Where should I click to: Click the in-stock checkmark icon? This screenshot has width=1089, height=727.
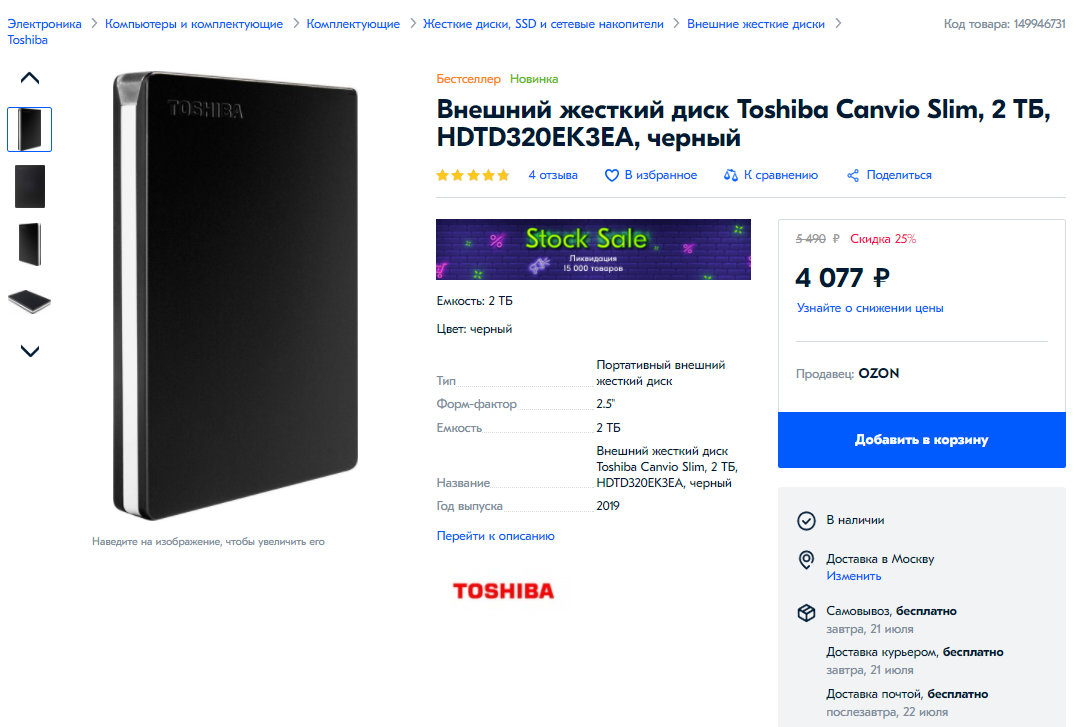pos(806,521)
